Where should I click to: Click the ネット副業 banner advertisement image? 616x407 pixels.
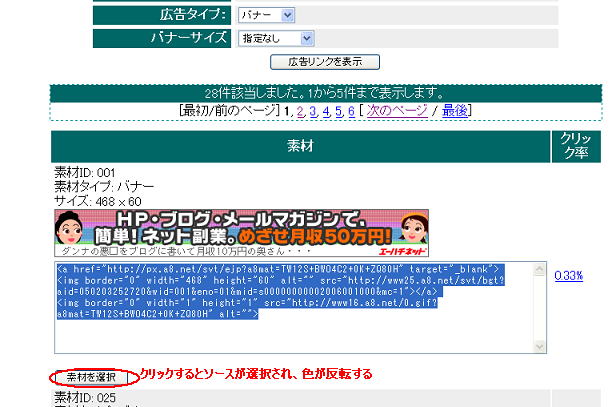(x=240, y=228)
